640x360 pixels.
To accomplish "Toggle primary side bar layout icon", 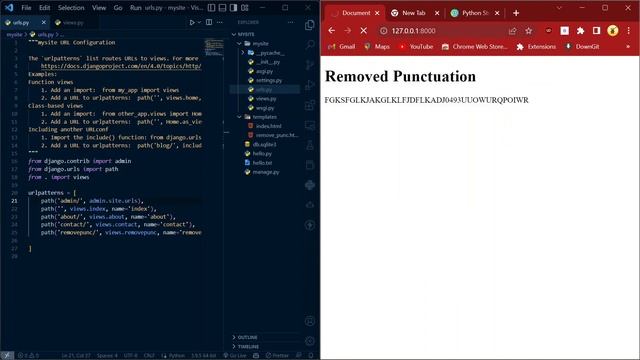I will tap(211, 8).
